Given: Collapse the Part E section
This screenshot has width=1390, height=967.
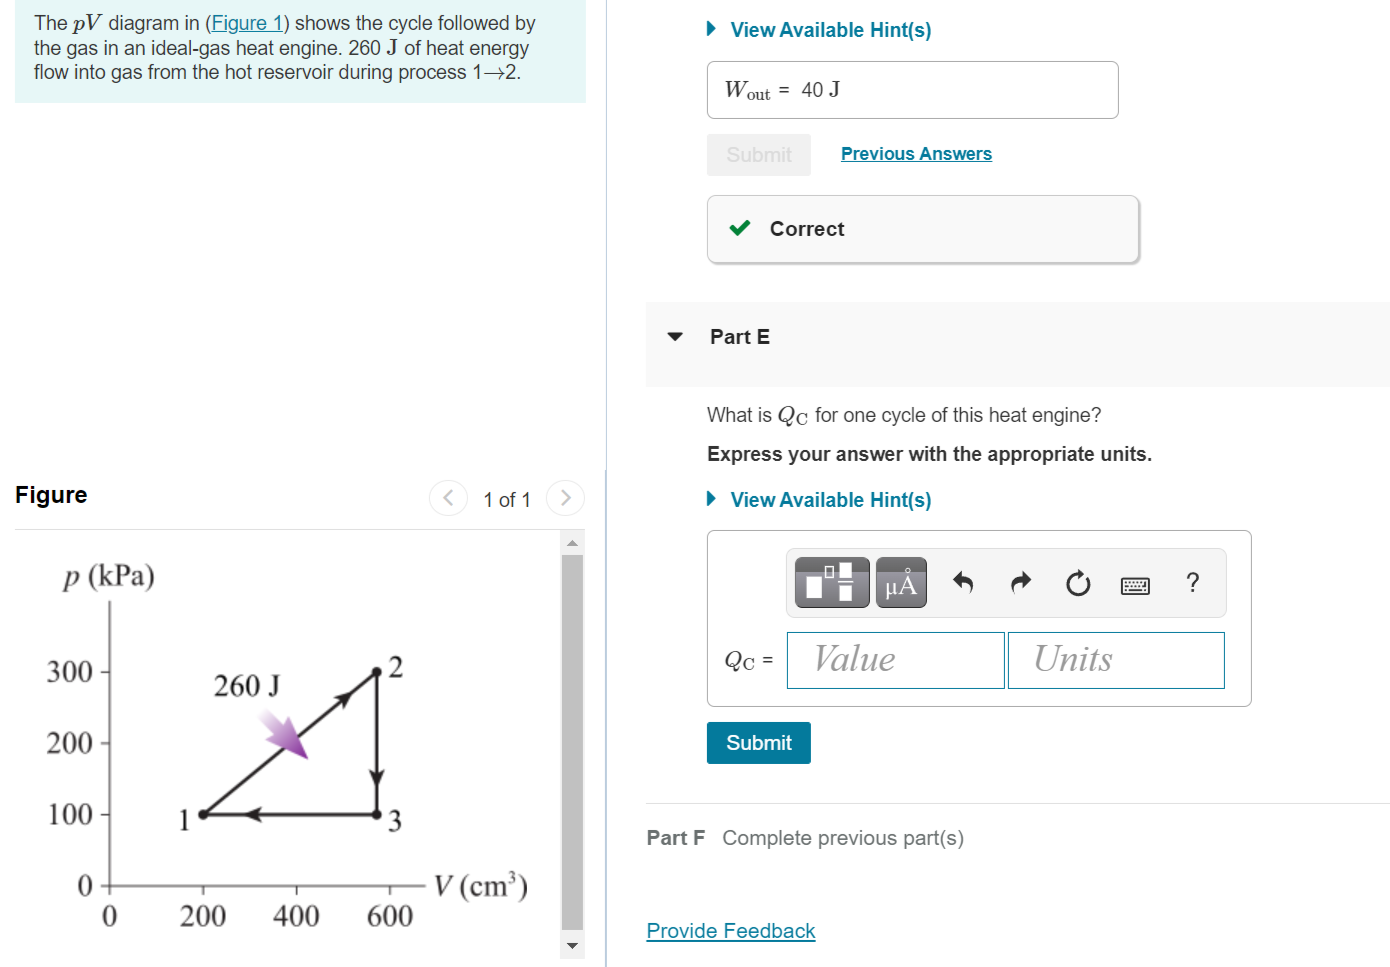Looking at the screenshot, I should [x=674, y=337].
